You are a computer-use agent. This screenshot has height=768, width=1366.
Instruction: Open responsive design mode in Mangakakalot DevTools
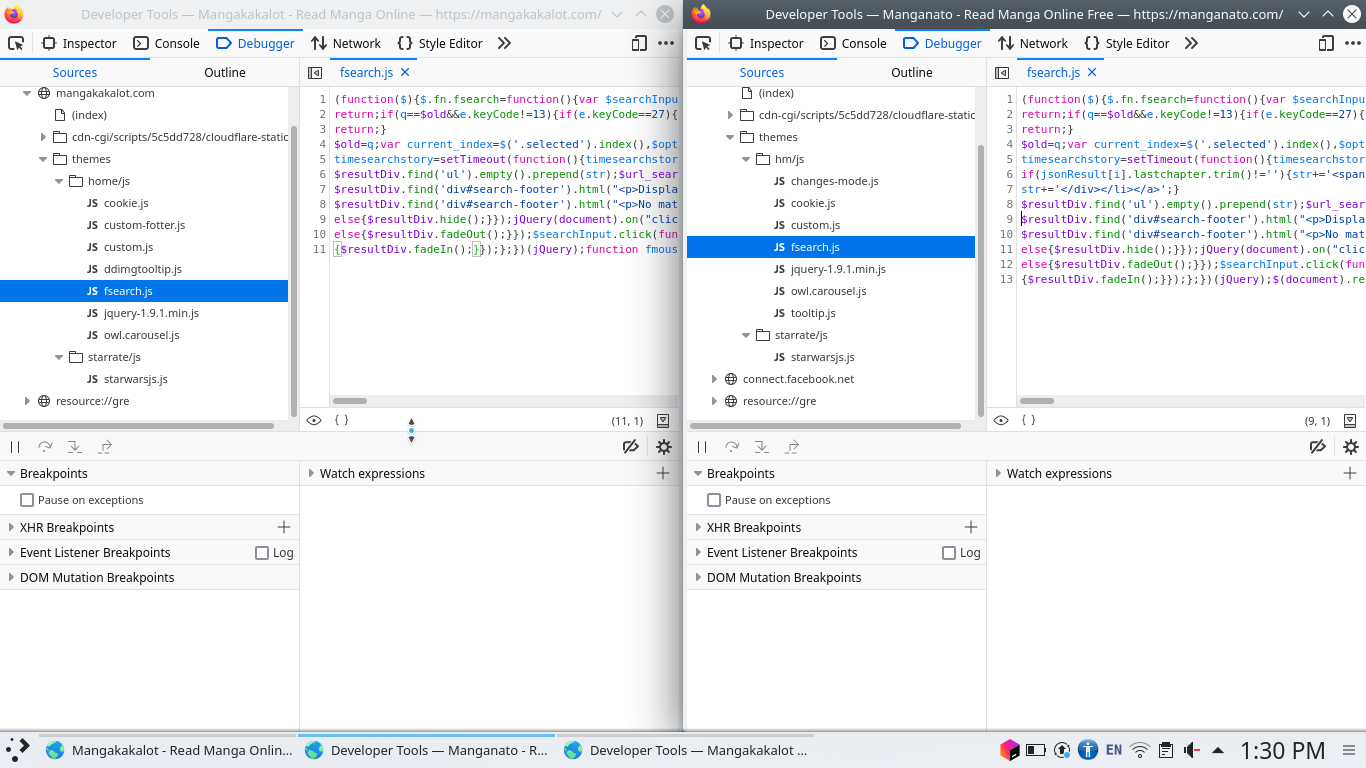(x=639, y=43)
